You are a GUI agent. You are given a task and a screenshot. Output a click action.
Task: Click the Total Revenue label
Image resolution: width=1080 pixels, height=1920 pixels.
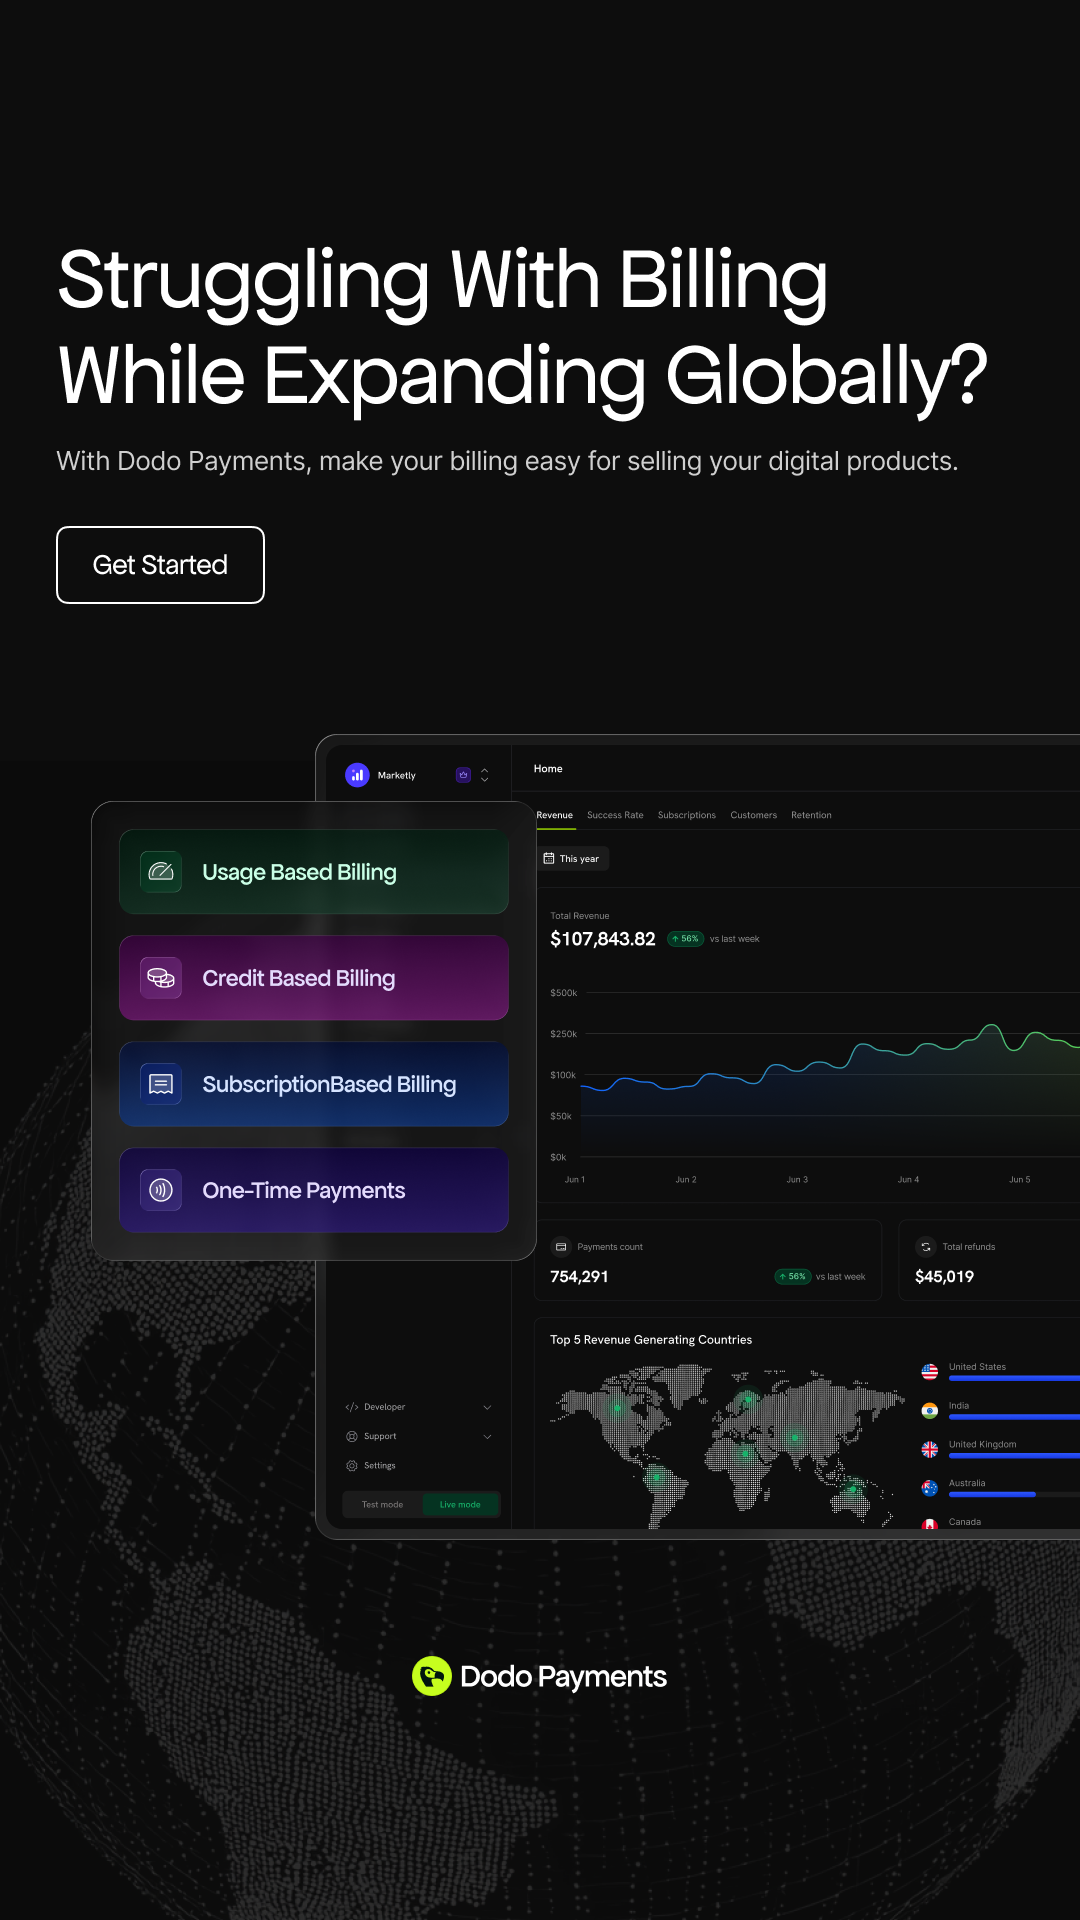pyautogui.click(x=580, y=916)
